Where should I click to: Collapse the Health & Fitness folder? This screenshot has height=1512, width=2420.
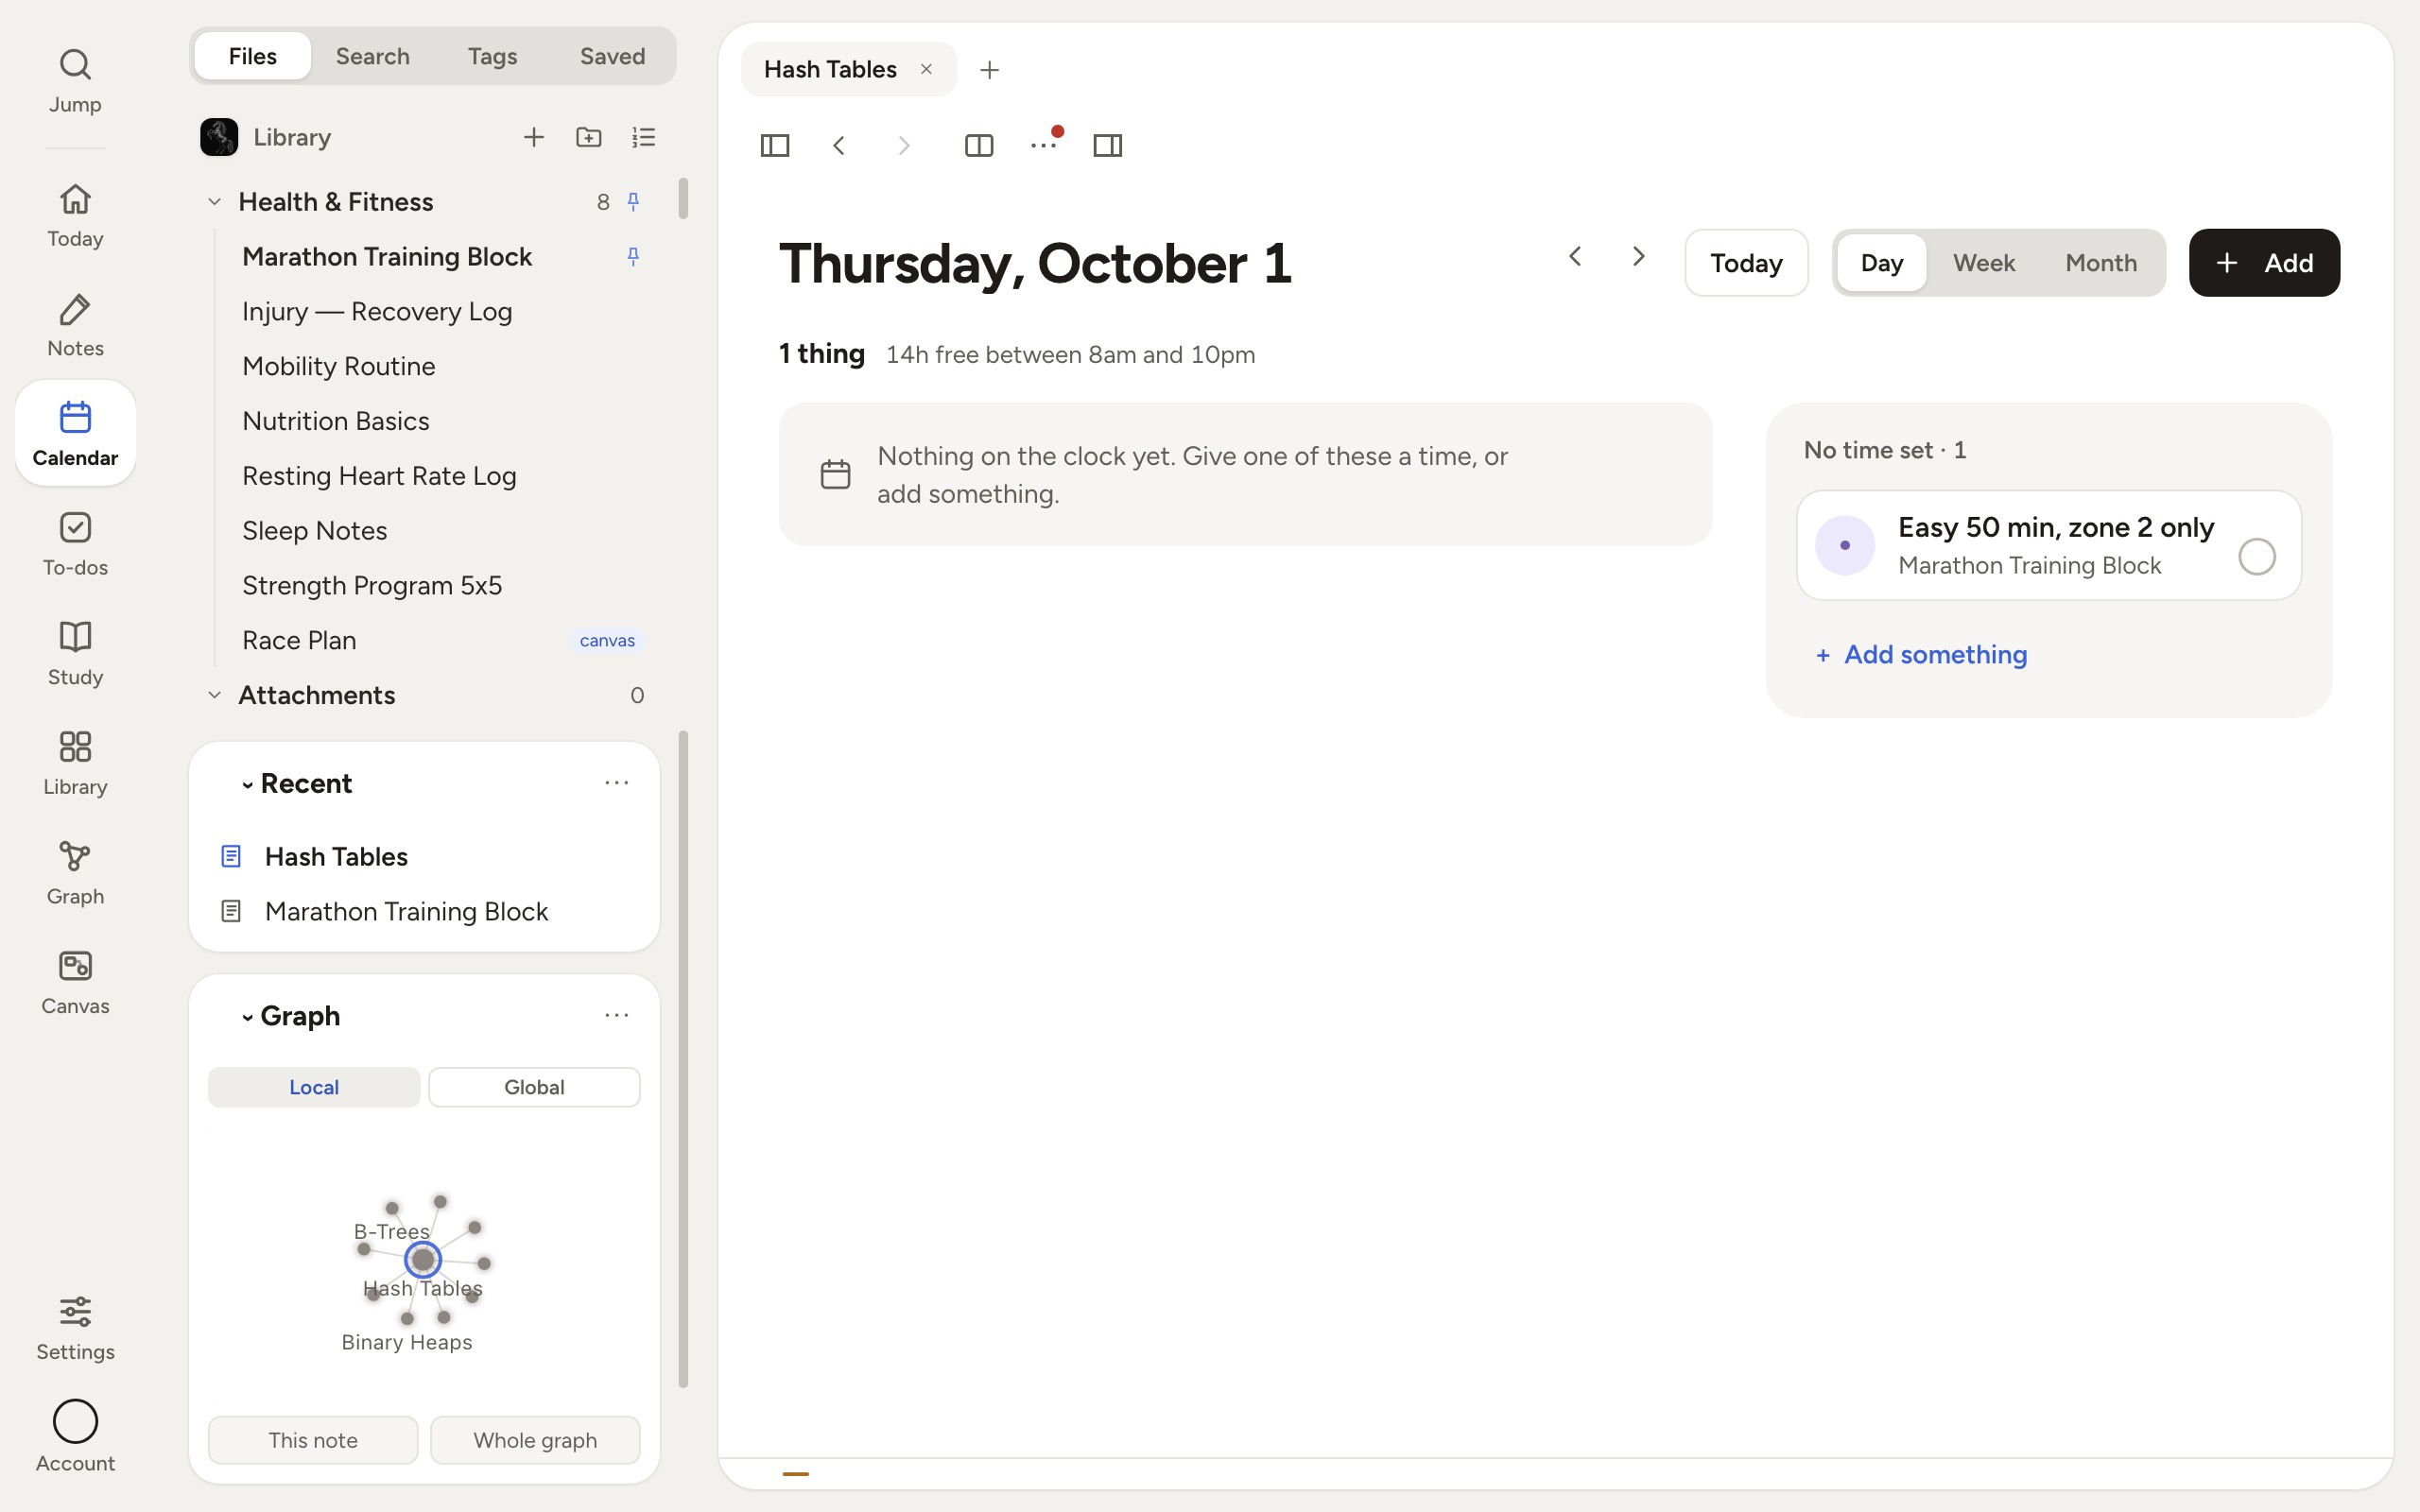coord(214,202)
